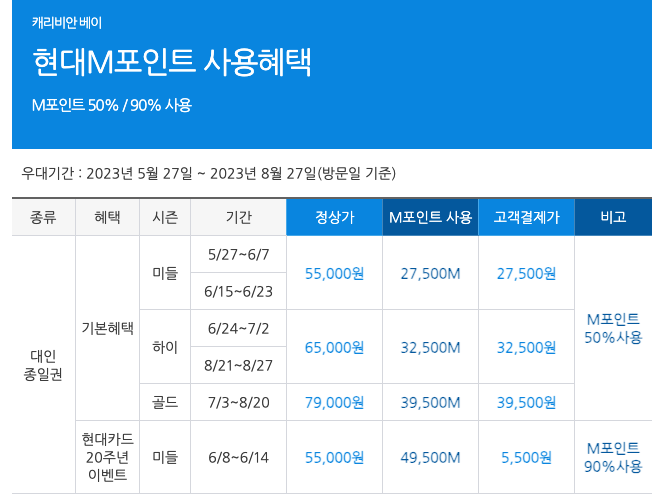Click the 'M포인트 사용' column header
This screenshot has height=495, width=660.
click(431, 217)
